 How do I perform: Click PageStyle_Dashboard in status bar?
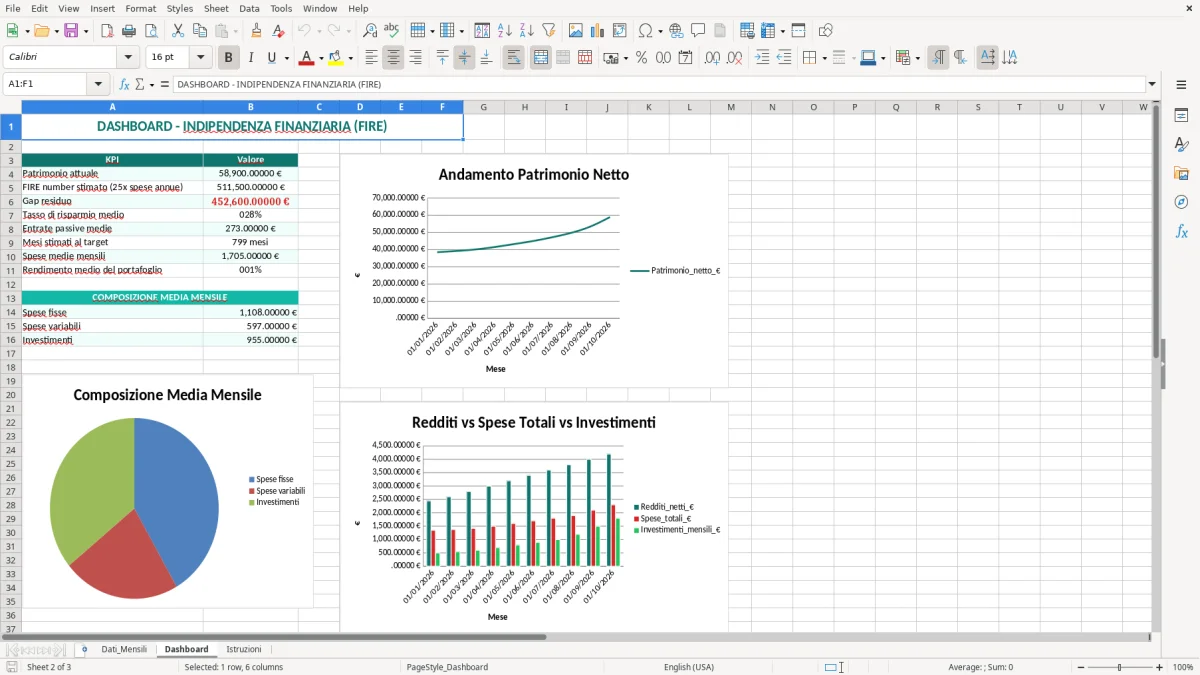(447, 667)
